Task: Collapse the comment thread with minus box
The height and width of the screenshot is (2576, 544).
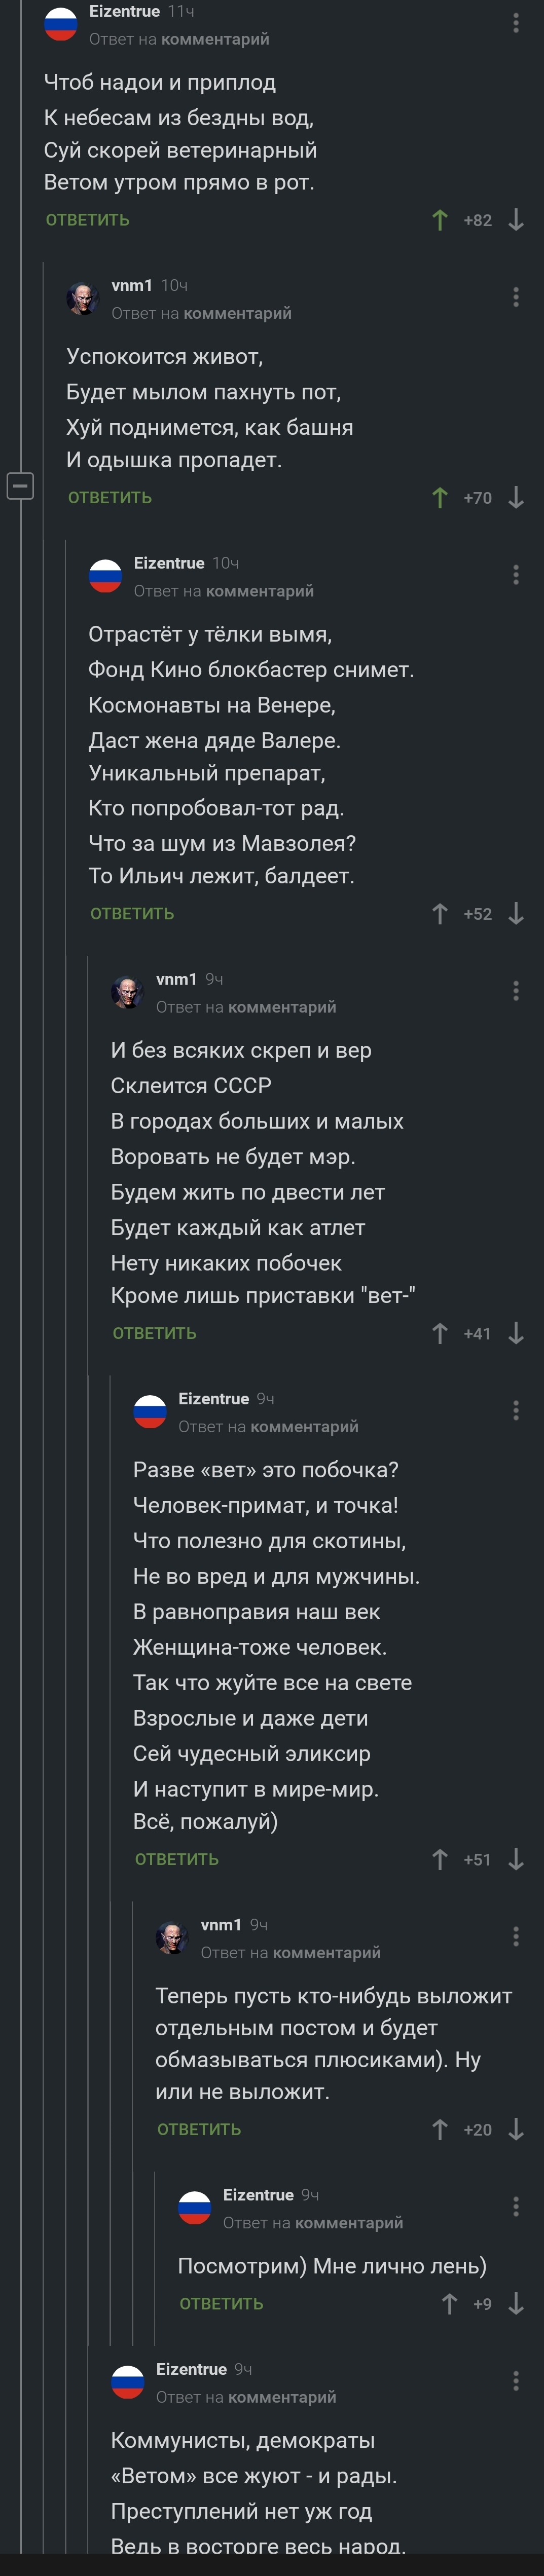Action: coord(20,486)
